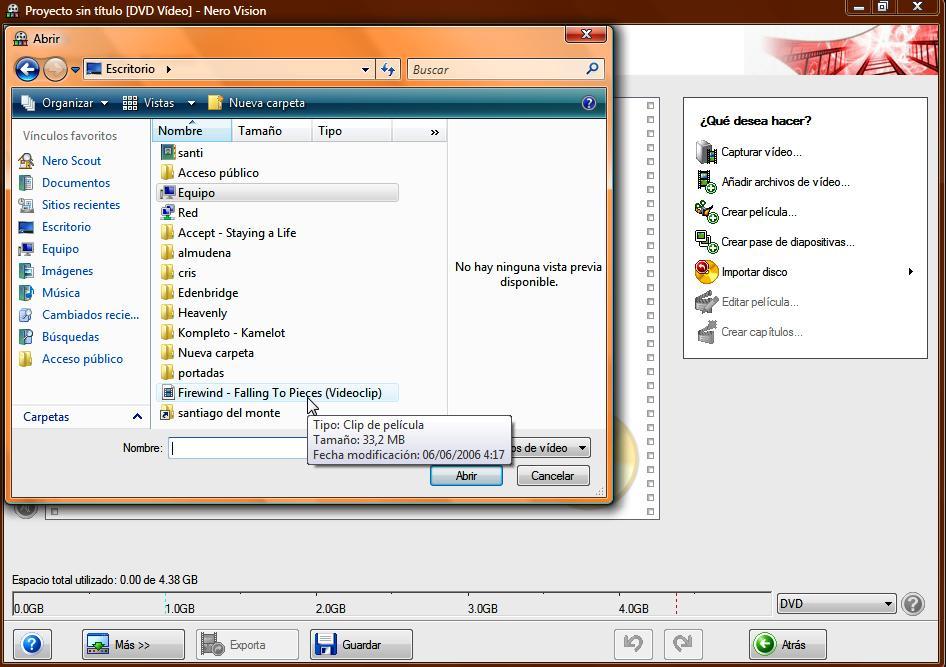Click the help button at bottom left
946x667 pixels.
pos(32,645)
